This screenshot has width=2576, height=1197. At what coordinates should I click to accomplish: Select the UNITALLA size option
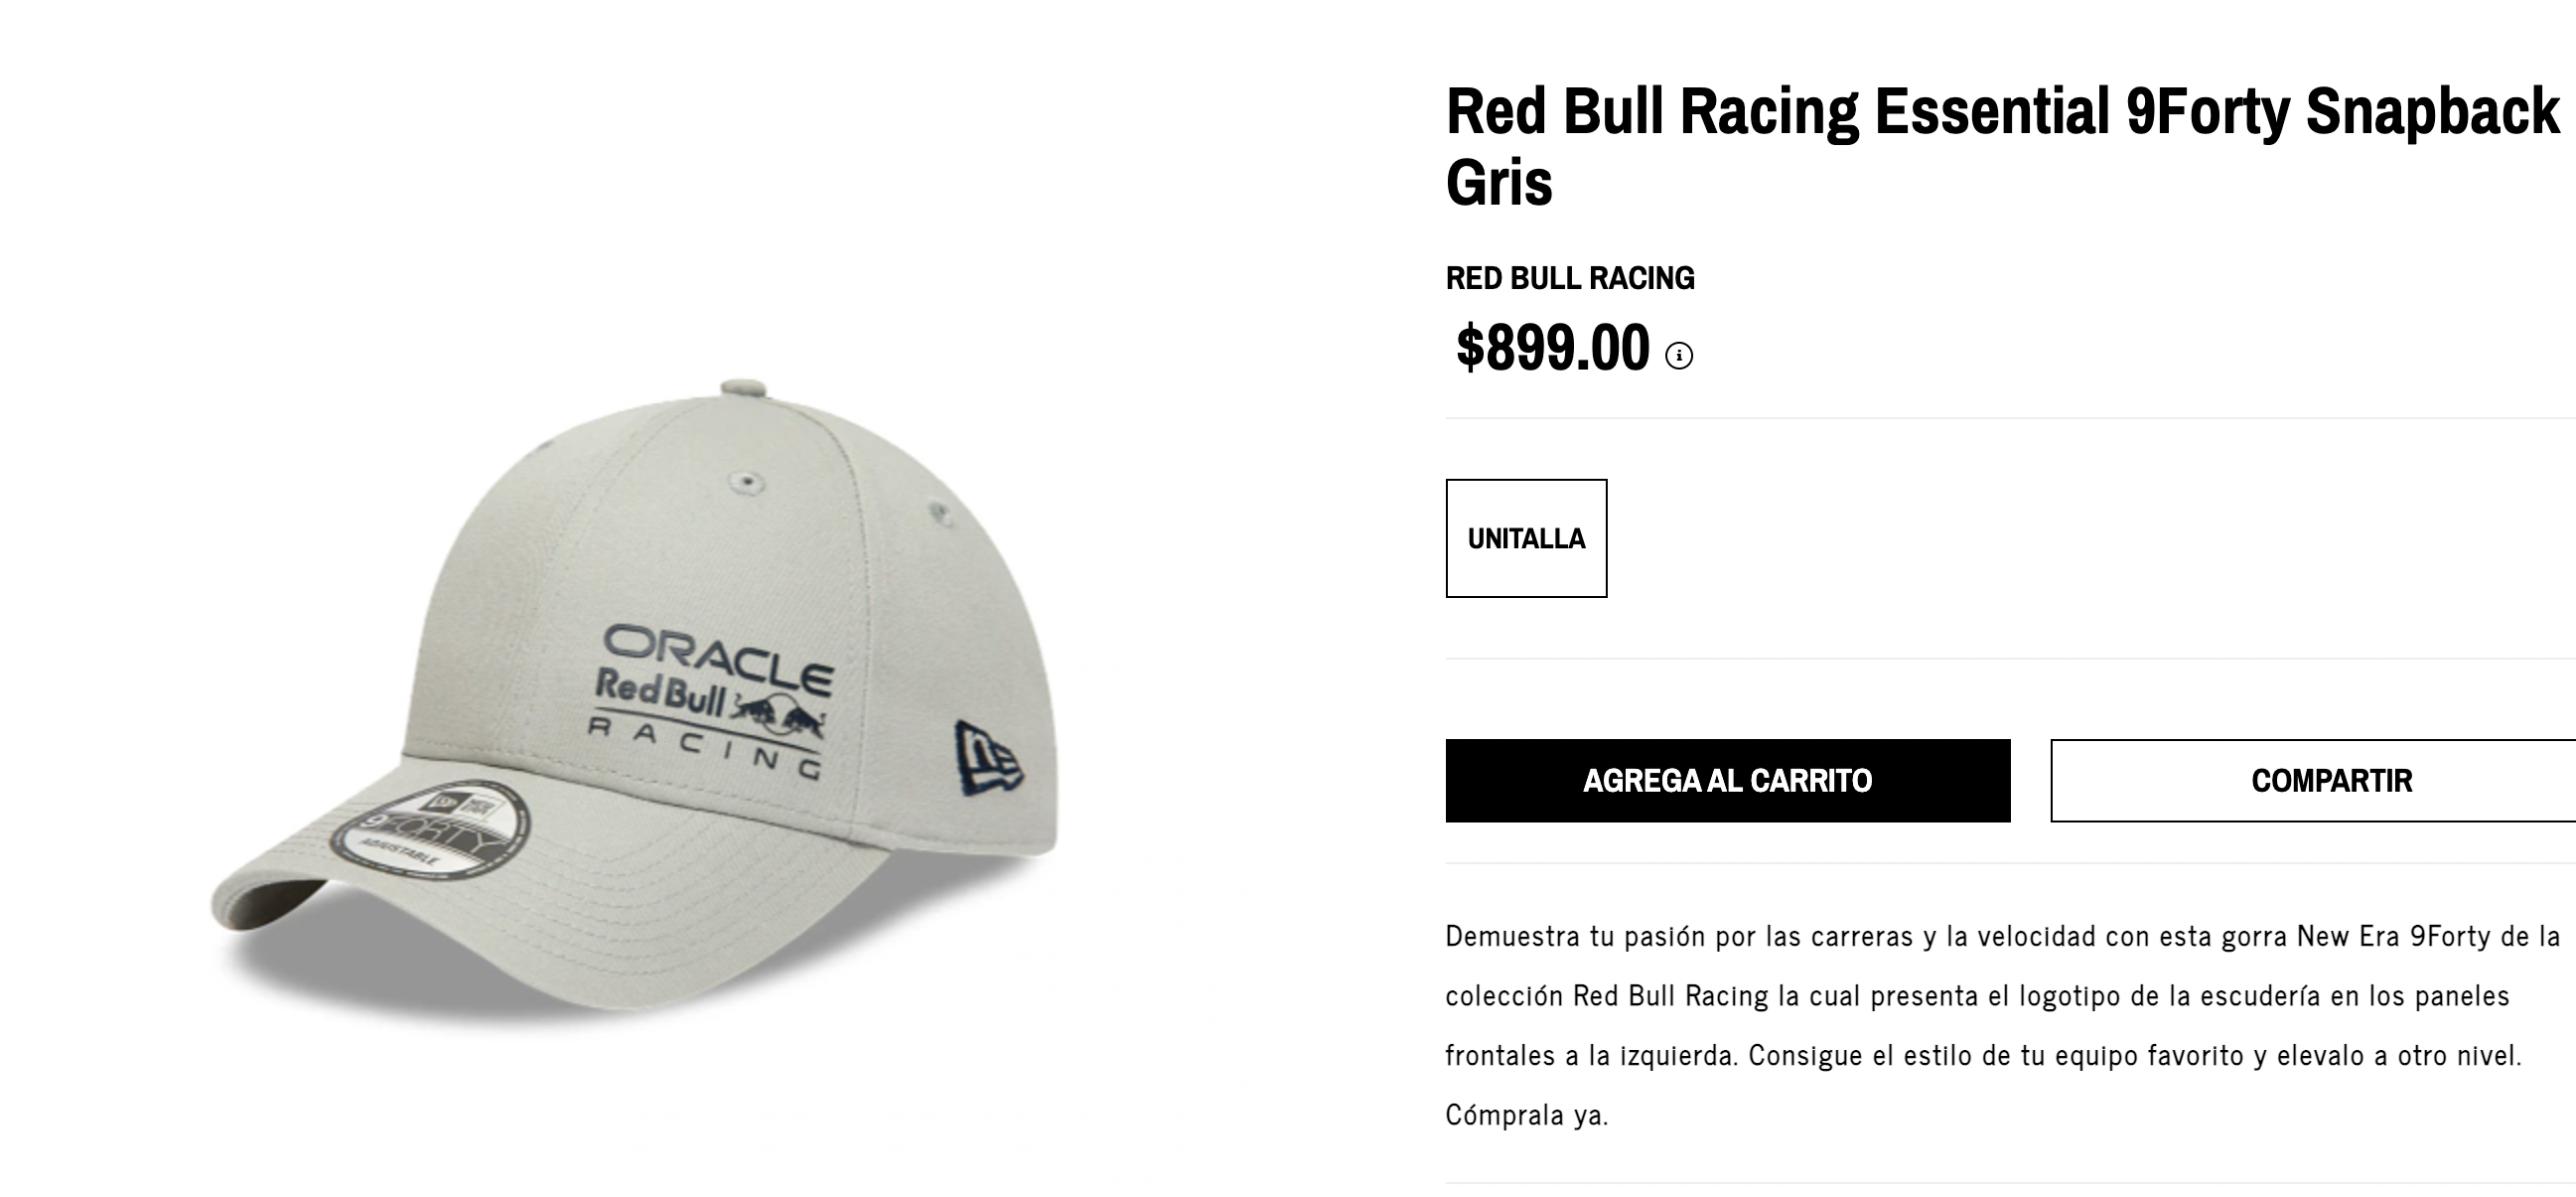tap(1526, 538)
